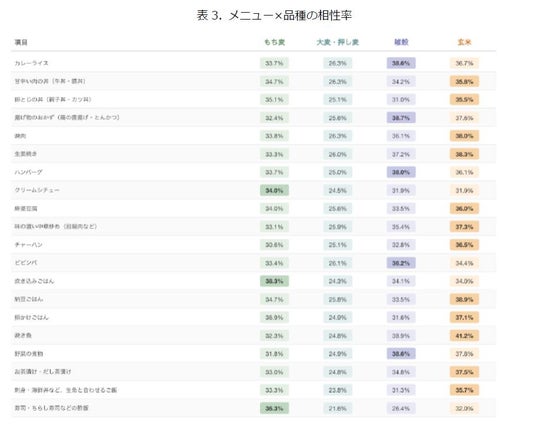
Task: Select the カレーライス row label
Action: [31, 63]
